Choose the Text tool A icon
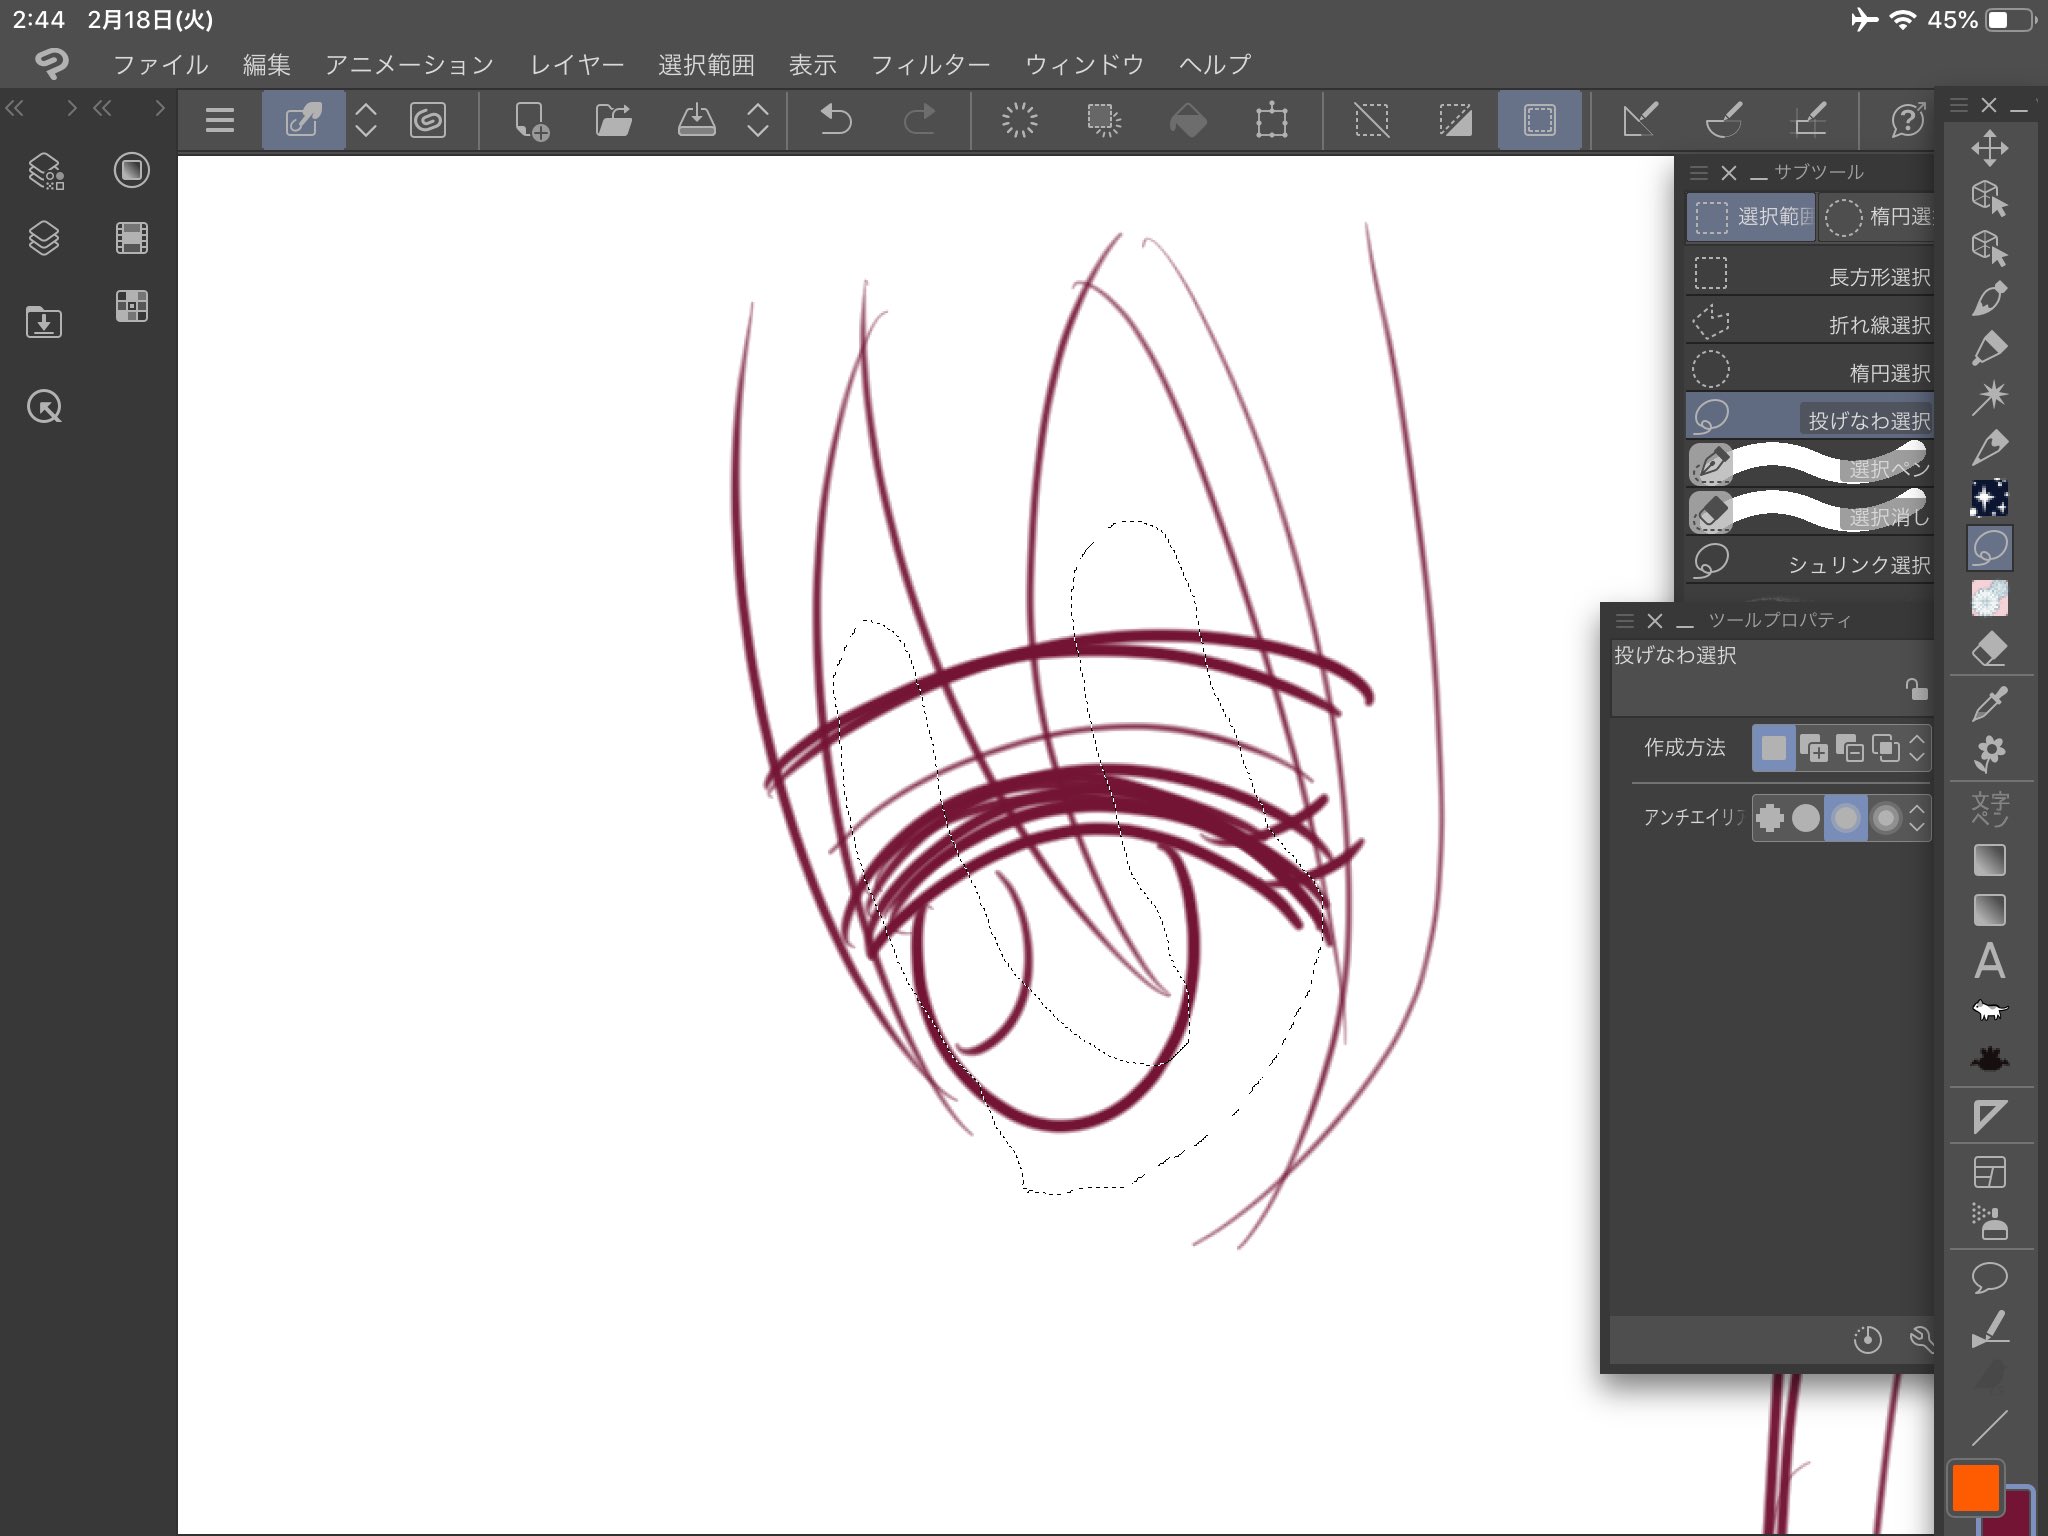The image size is (2048, 1536). click(1989, 962)
